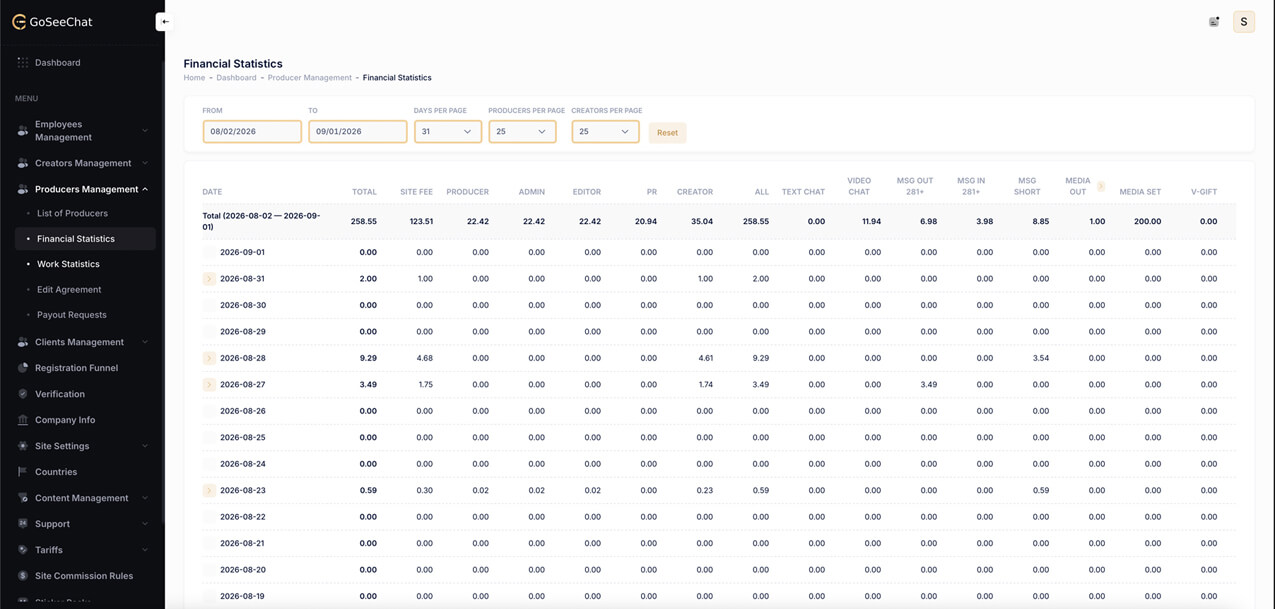
Task: Click the From date field
Action: click(x=252, y=131)
